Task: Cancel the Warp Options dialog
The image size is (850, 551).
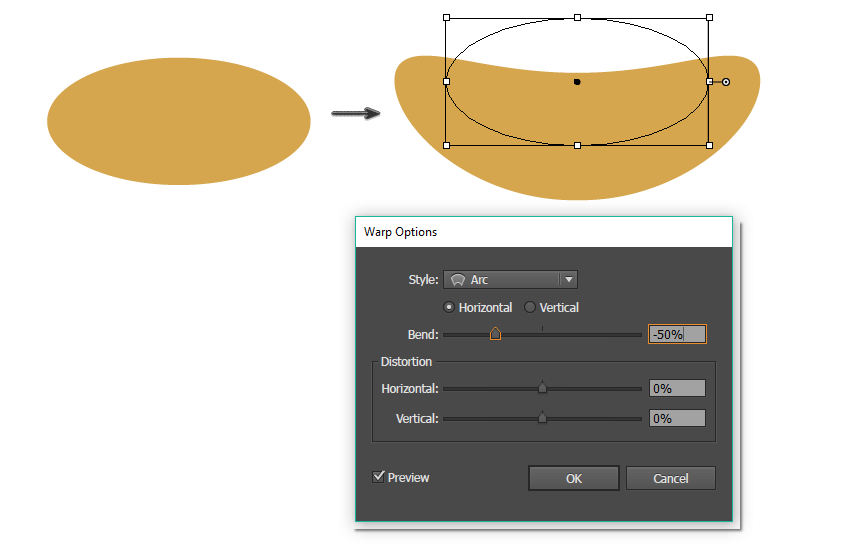Action: (x=670, y=478)
